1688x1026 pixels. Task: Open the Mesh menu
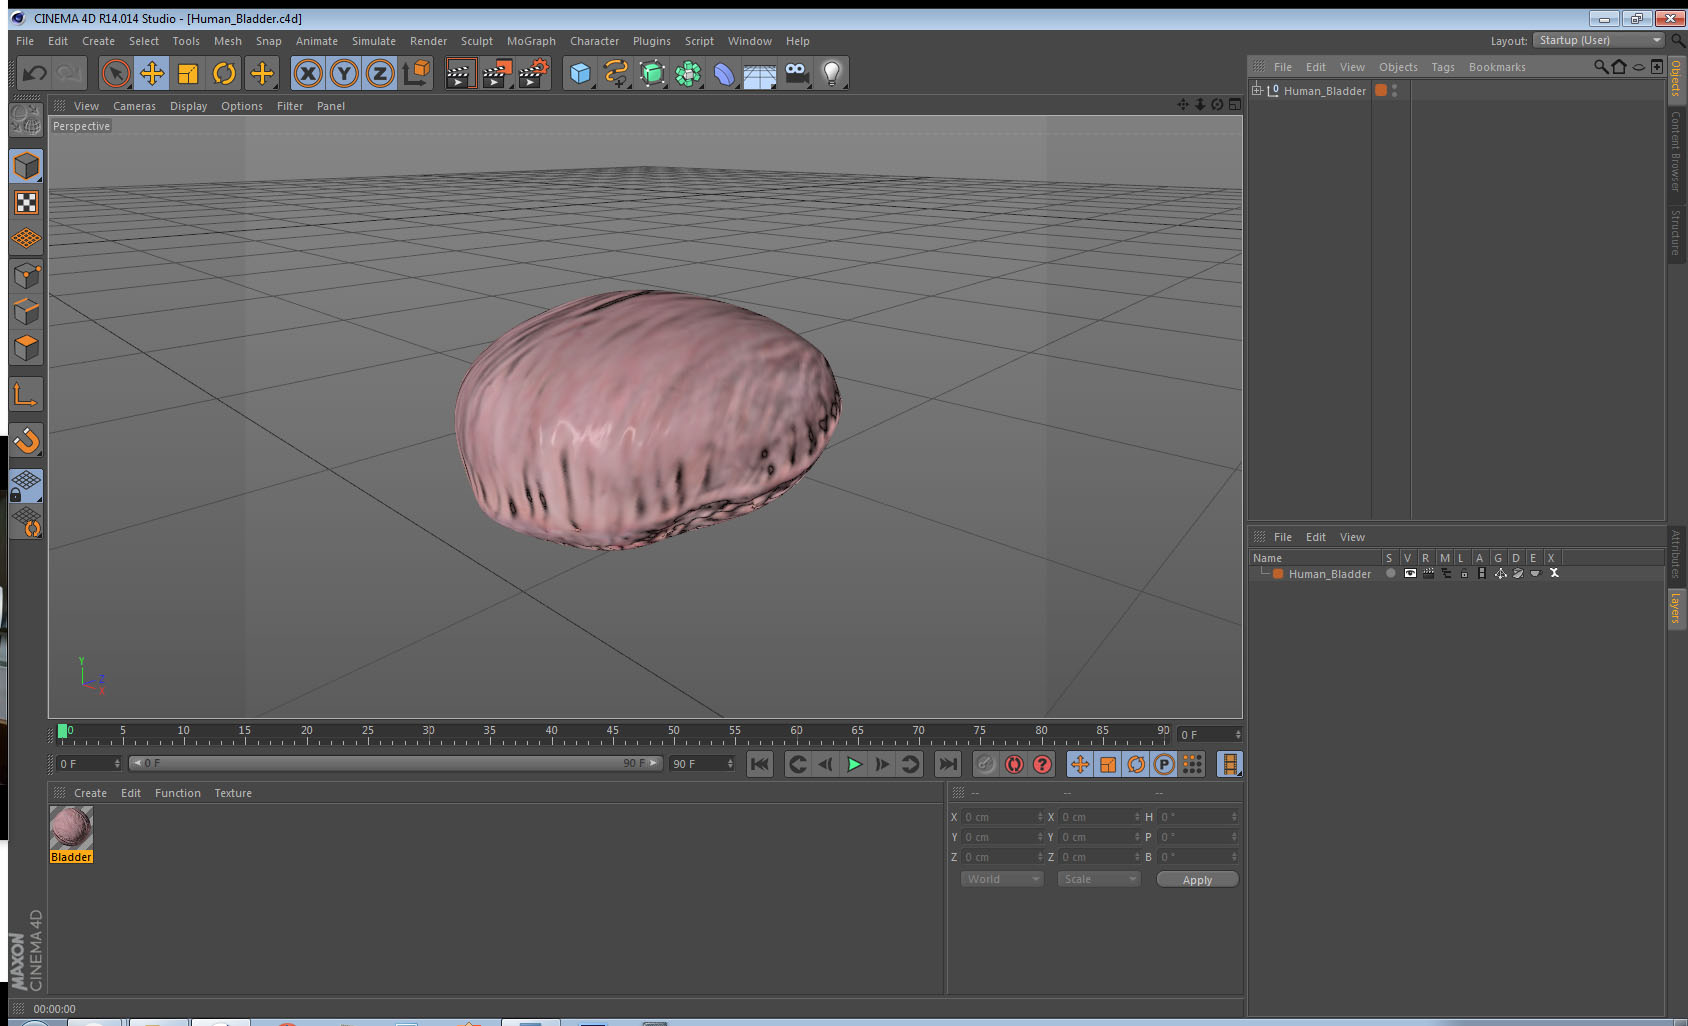(x=228, y=41)
